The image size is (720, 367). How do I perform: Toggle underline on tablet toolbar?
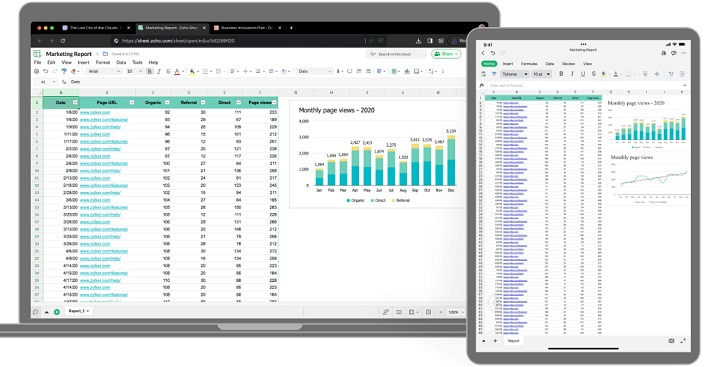pos(583,74)
